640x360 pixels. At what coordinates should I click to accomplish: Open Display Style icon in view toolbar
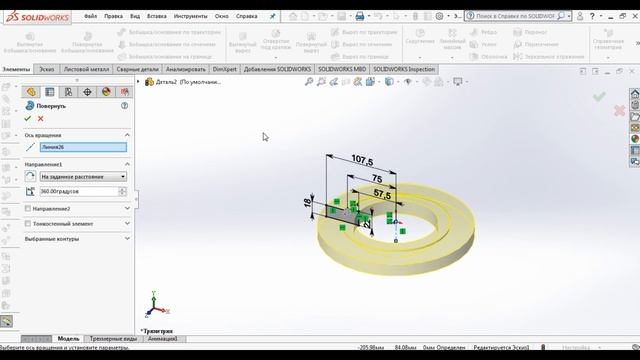(389, 82)
